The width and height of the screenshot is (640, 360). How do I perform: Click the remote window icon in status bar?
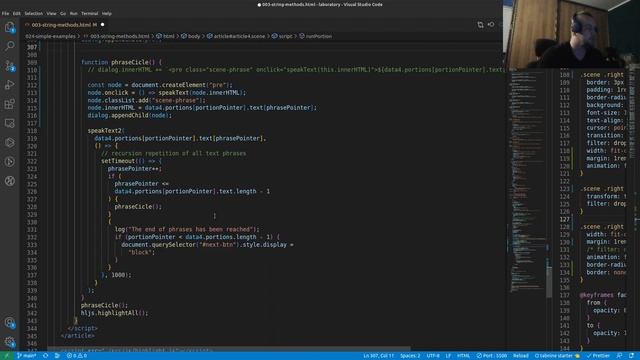[6, 356]
